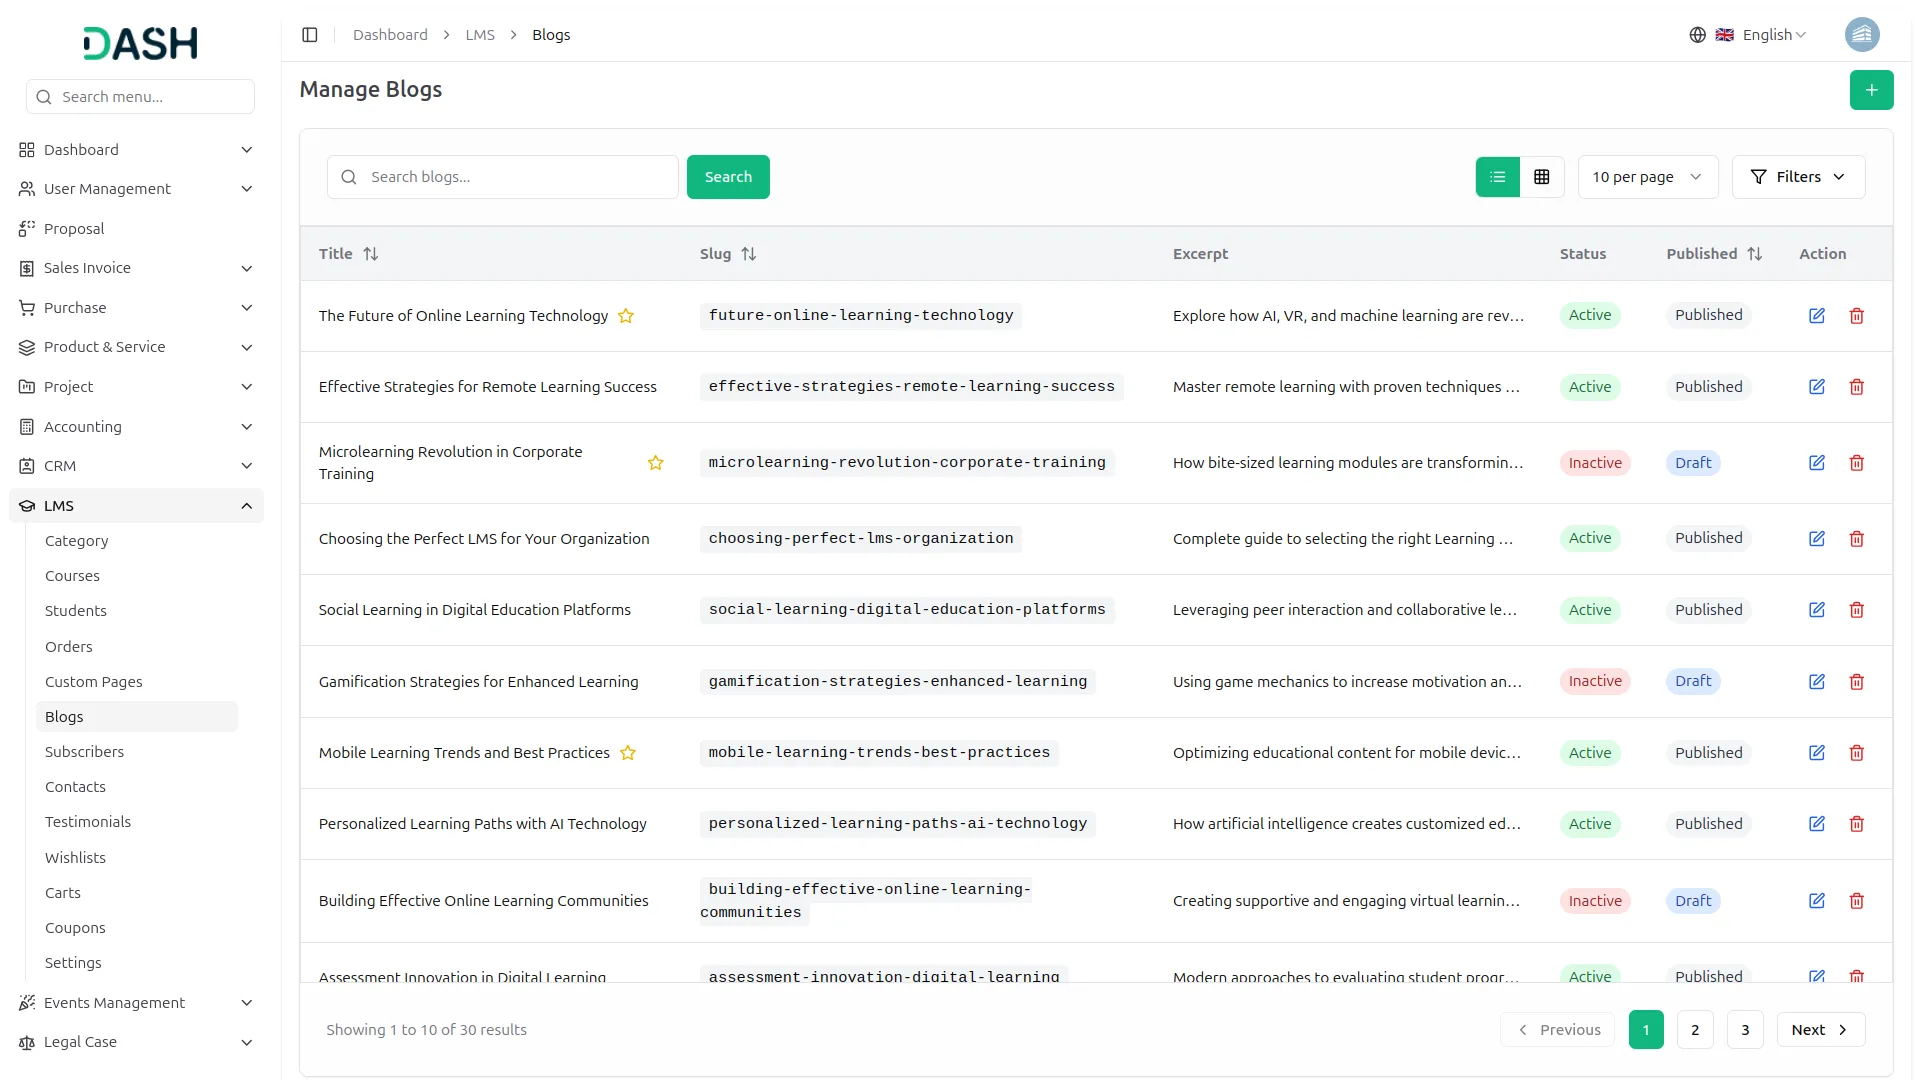Viewport: 1920px width, 1080px height.
Task: Switch to grid view layout
Action: coord(1541,177)
